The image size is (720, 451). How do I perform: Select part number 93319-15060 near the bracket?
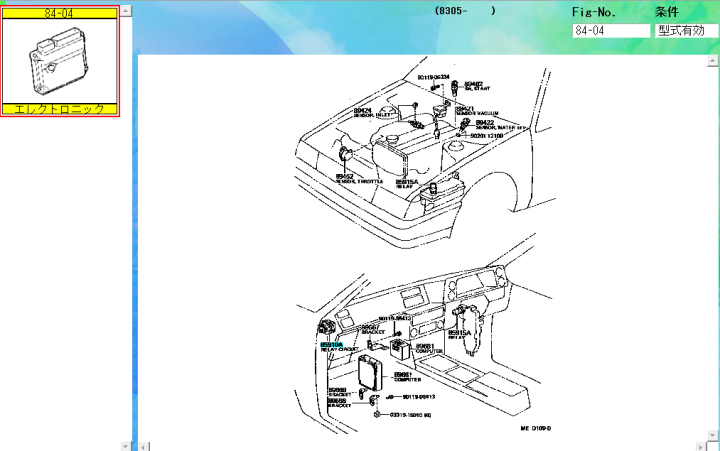point(410,414)
